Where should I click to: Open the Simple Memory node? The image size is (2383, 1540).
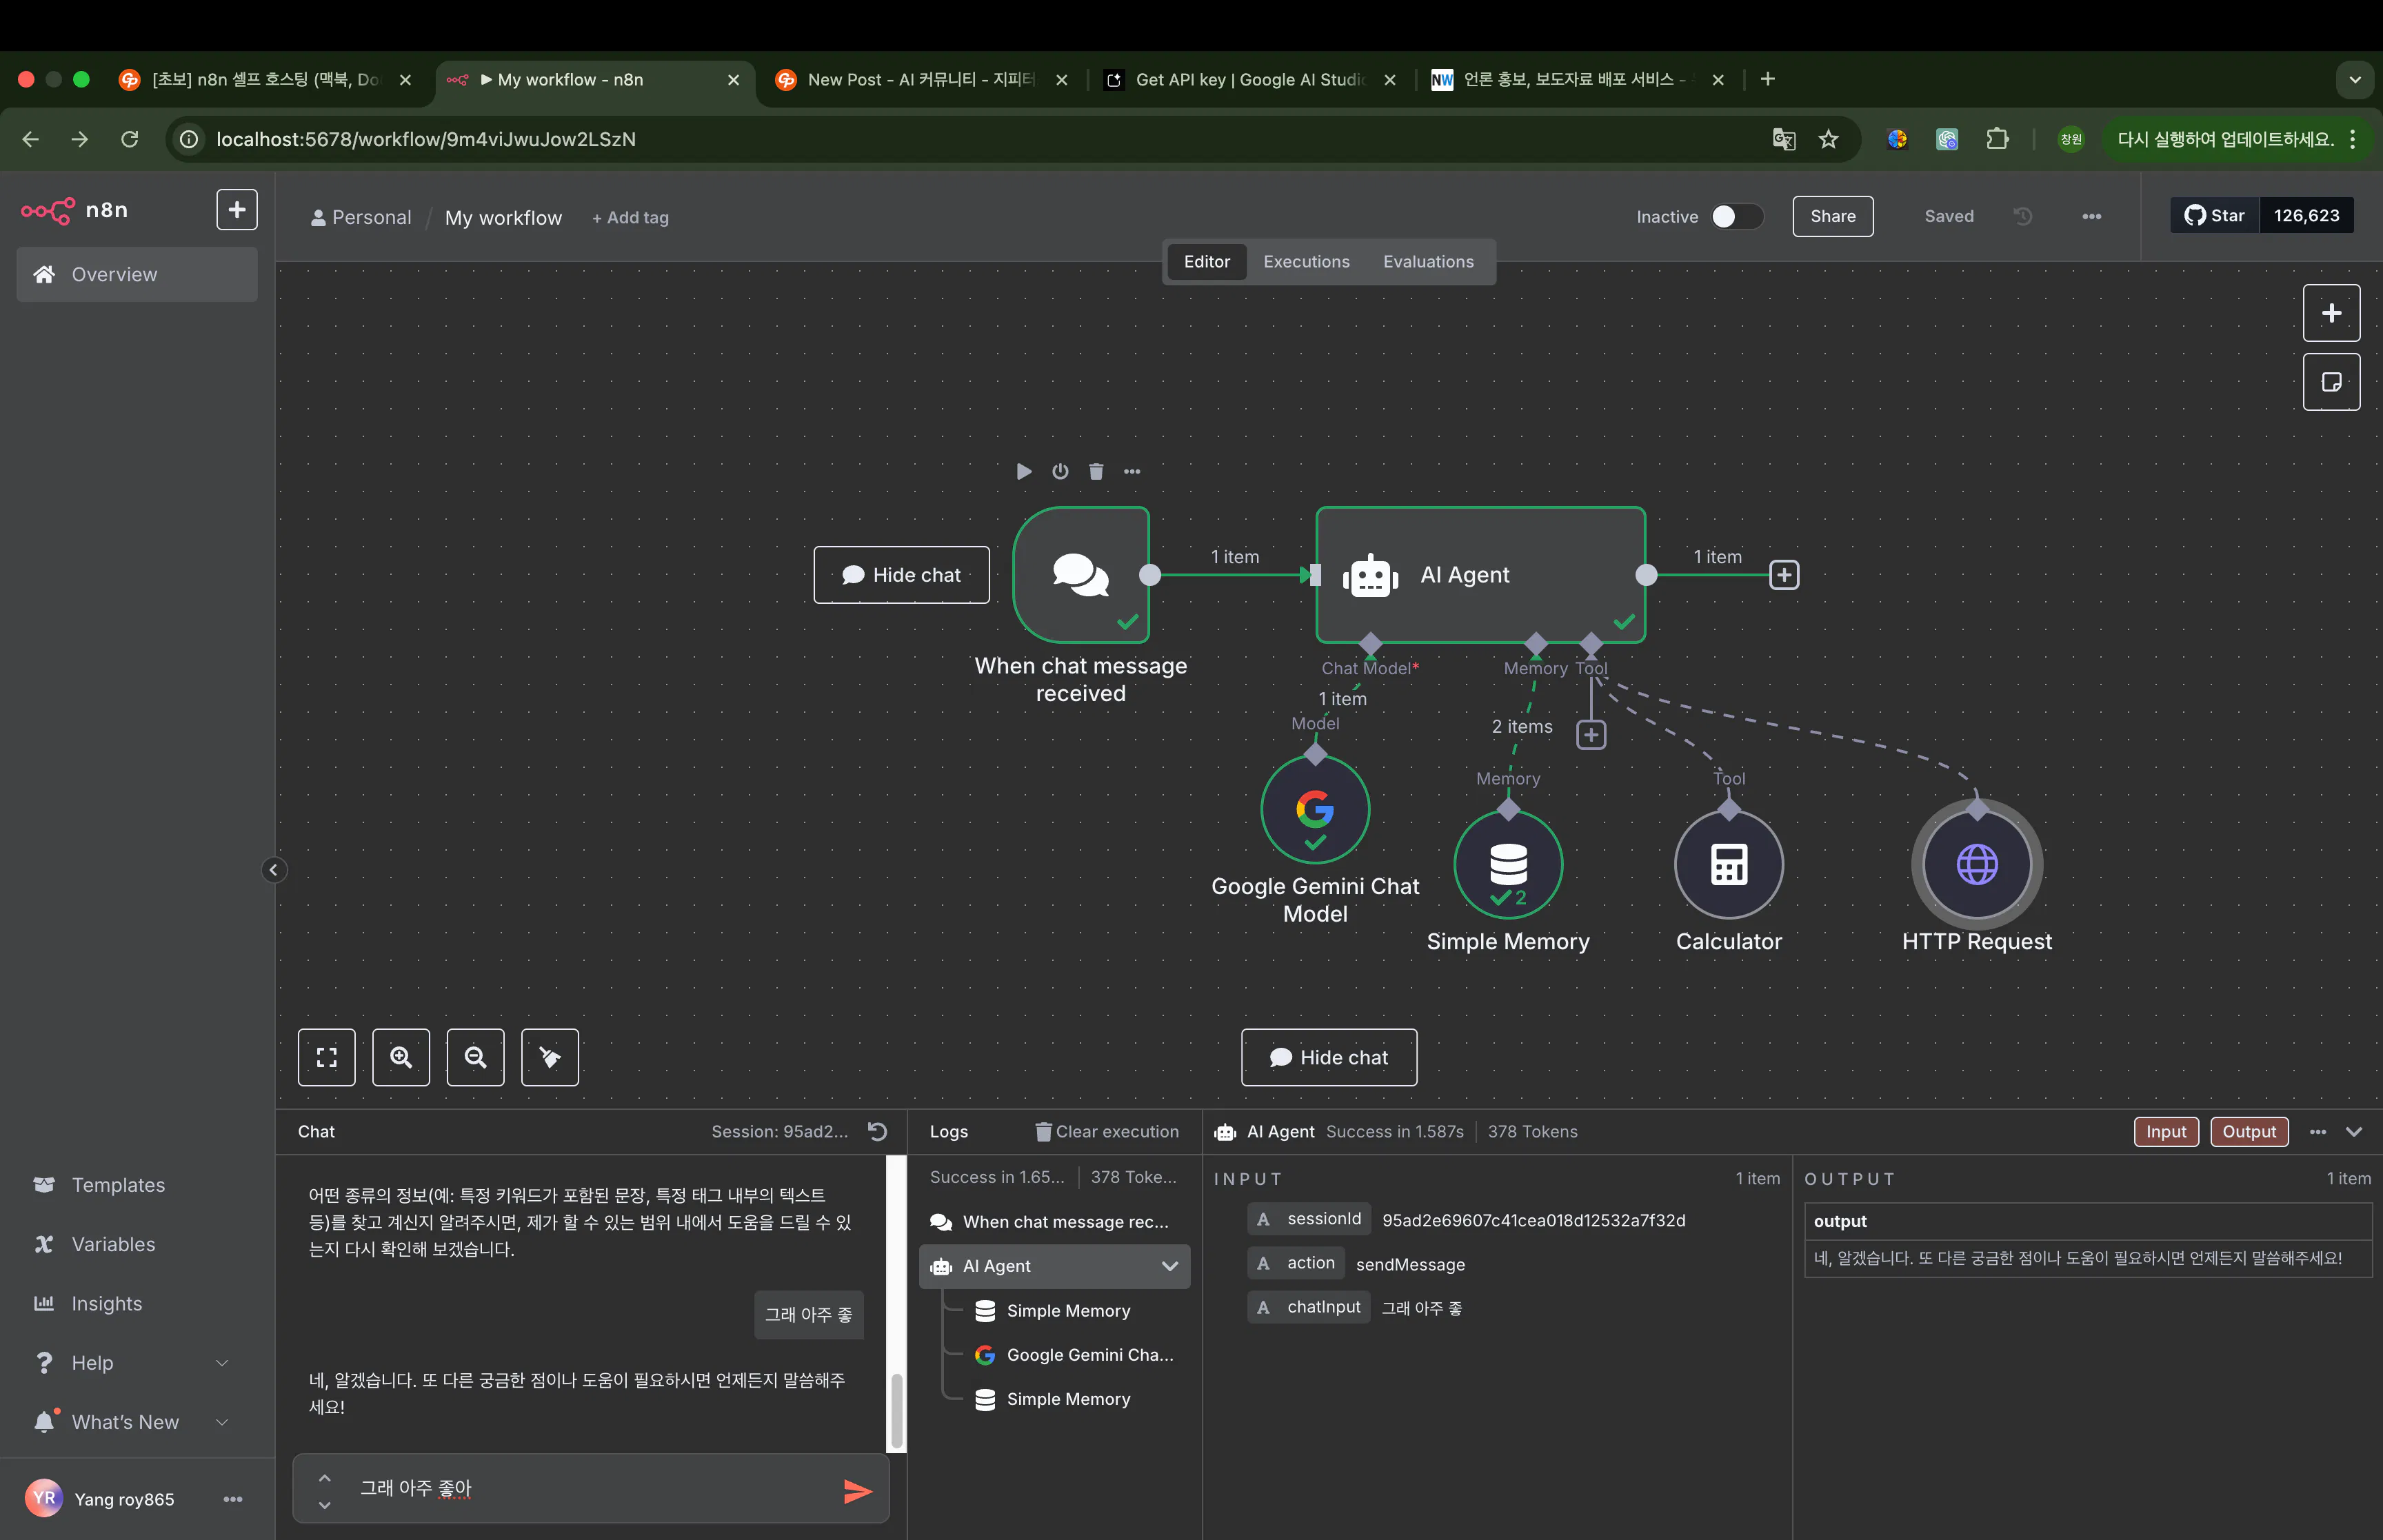point(1508,865)
